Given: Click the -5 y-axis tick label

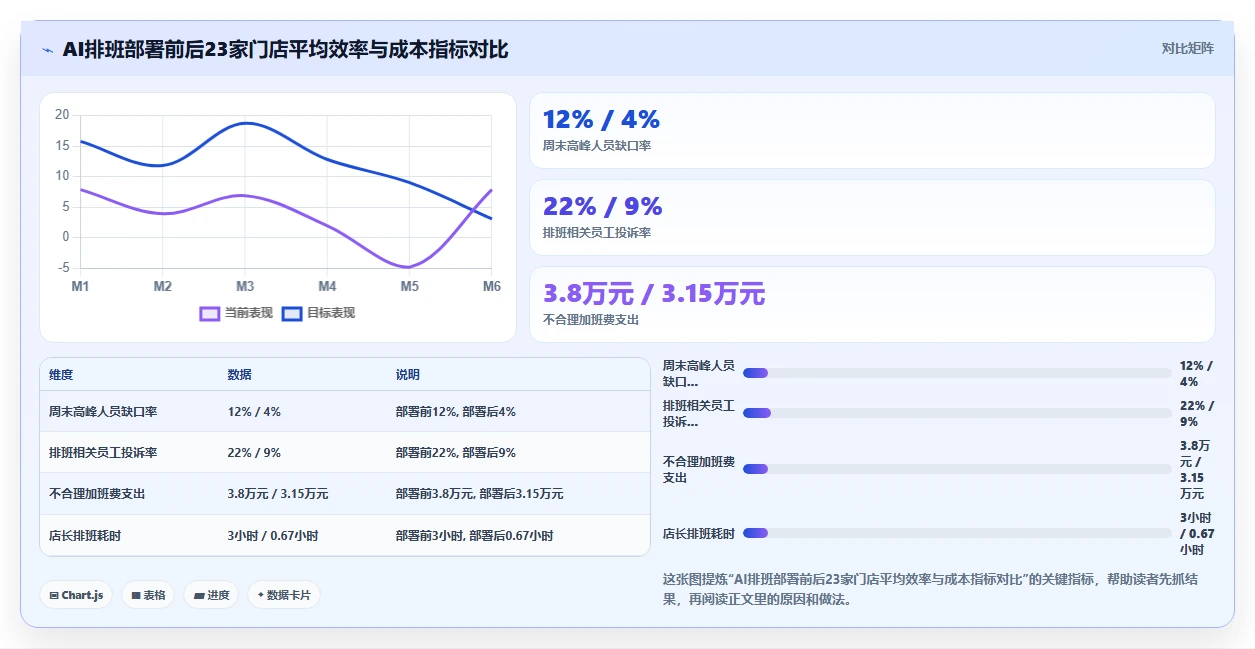Looking at the screenshot, I should (64, 268).
